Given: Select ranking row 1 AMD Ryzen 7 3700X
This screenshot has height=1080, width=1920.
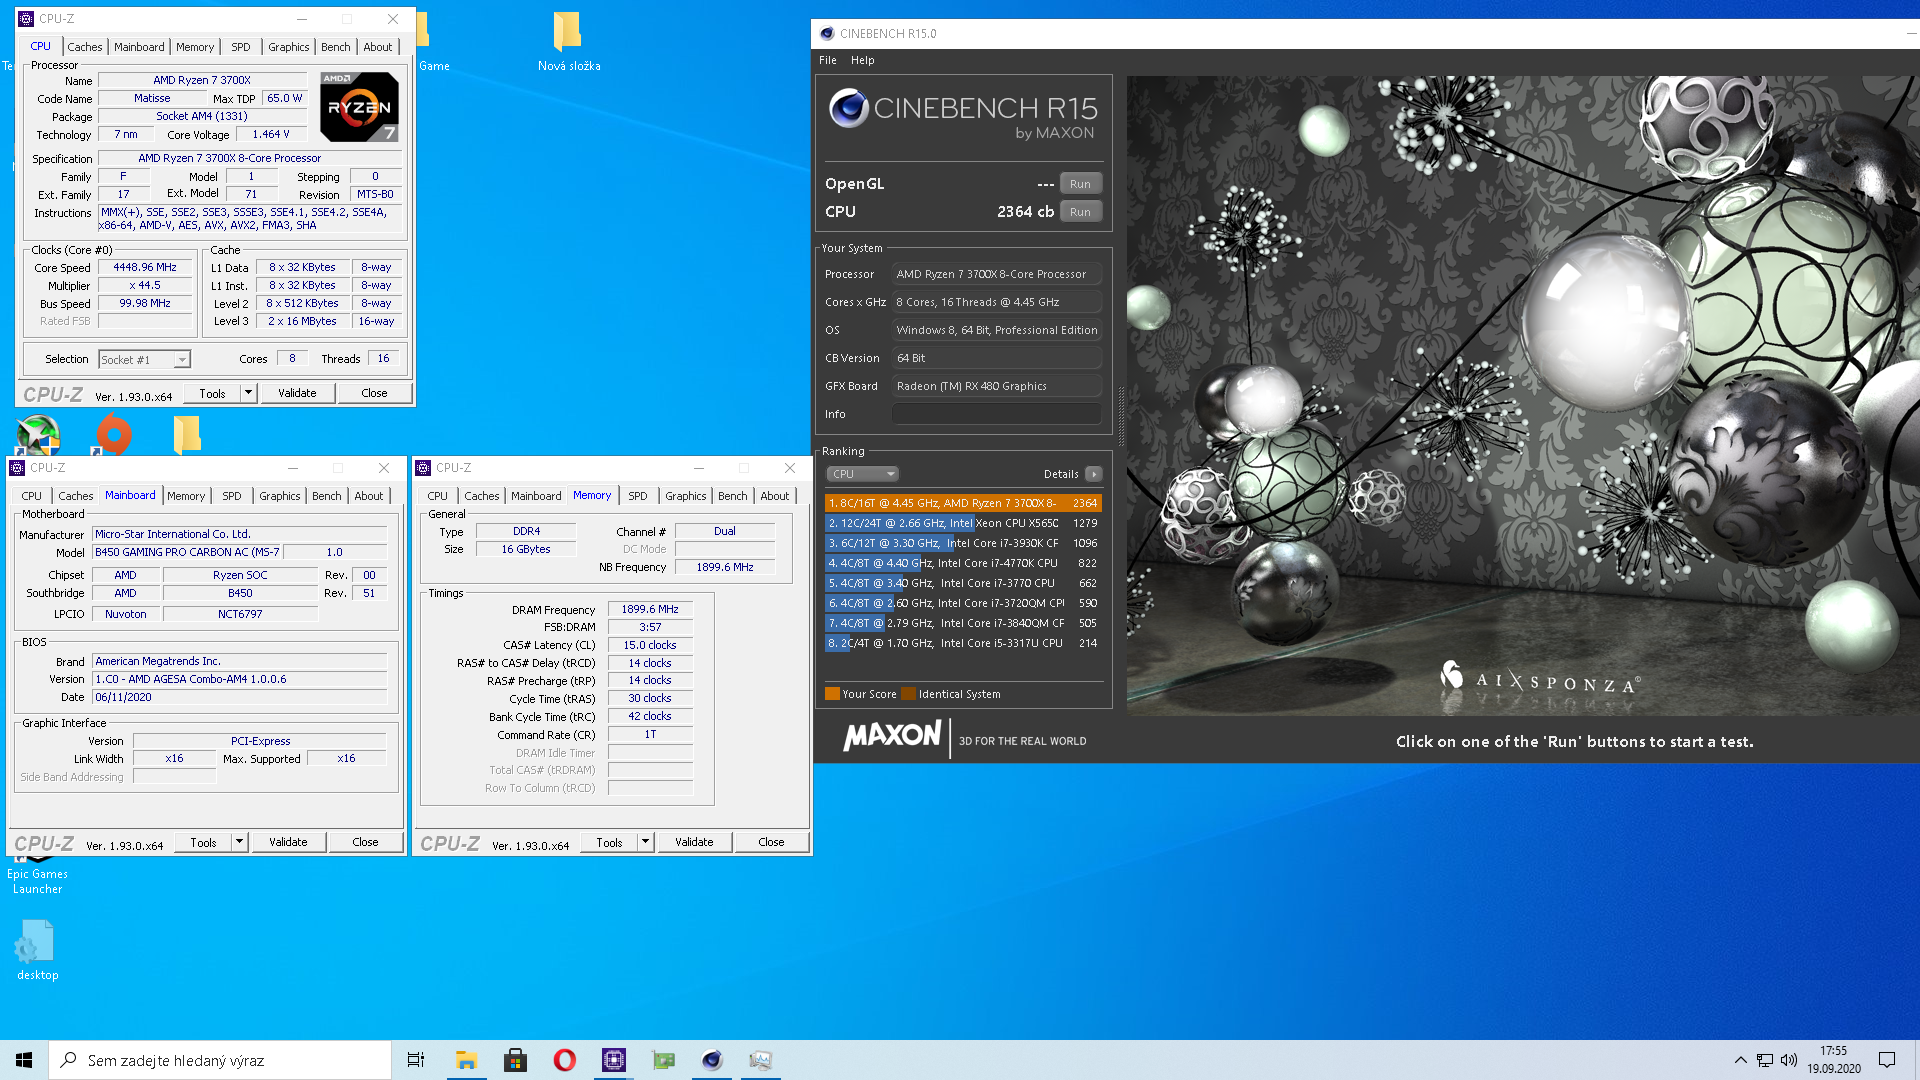Looking at the screenshot, I should (x=963, y=503).
